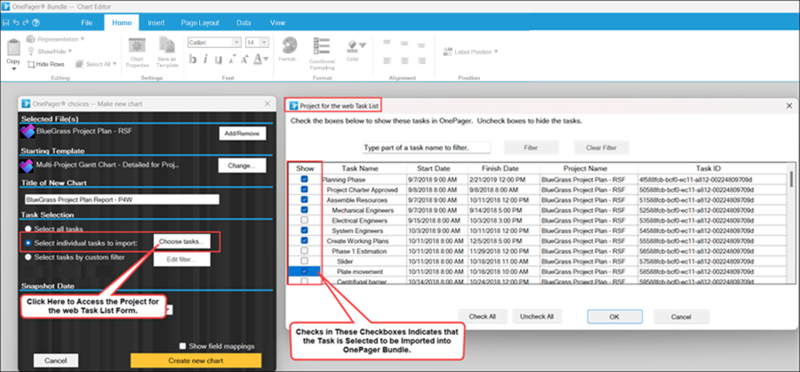Click the top-center alignment icon

tap(404, 43)
